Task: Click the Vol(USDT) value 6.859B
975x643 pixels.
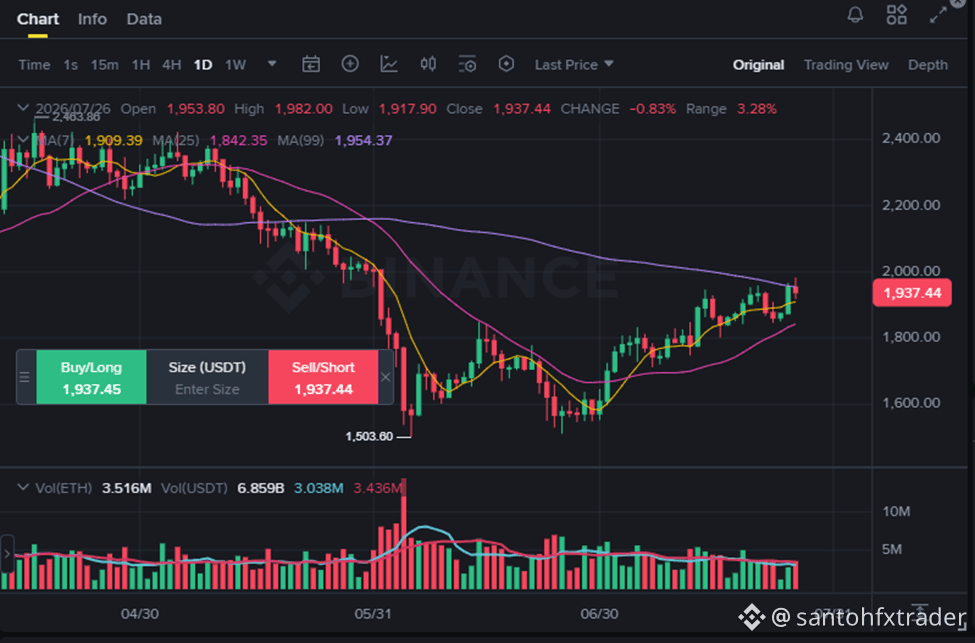Action: tap(261, 488)
